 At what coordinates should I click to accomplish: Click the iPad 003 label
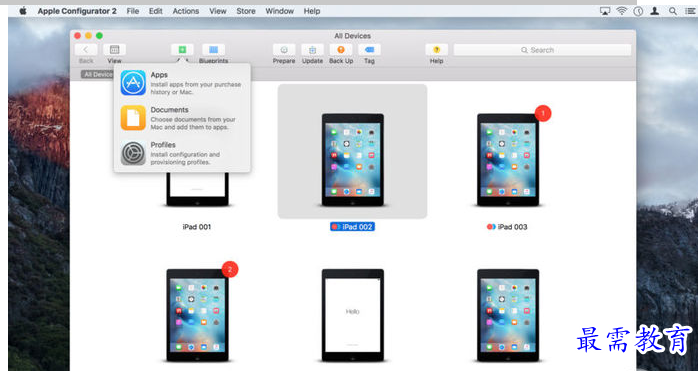tap(512, 227)
